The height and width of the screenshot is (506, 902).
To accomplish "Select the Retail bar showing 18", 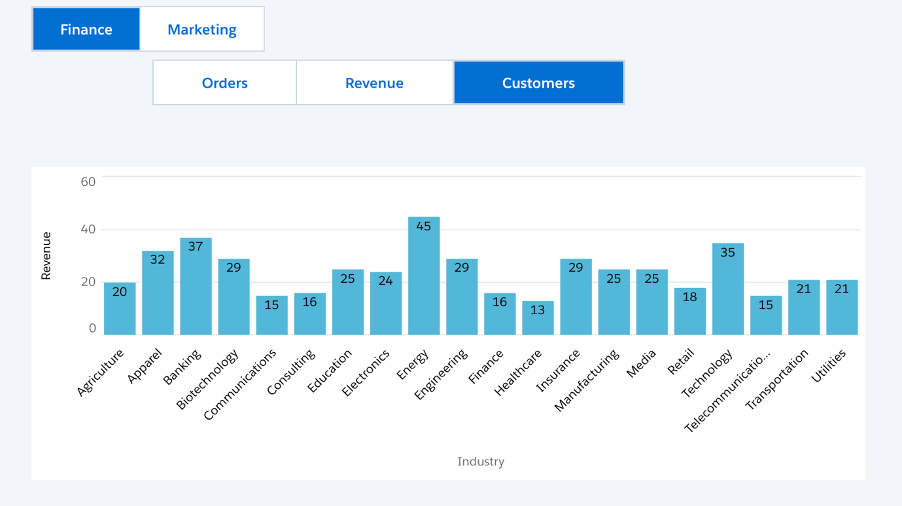I will pyautogui.click(x=690, y=311).
